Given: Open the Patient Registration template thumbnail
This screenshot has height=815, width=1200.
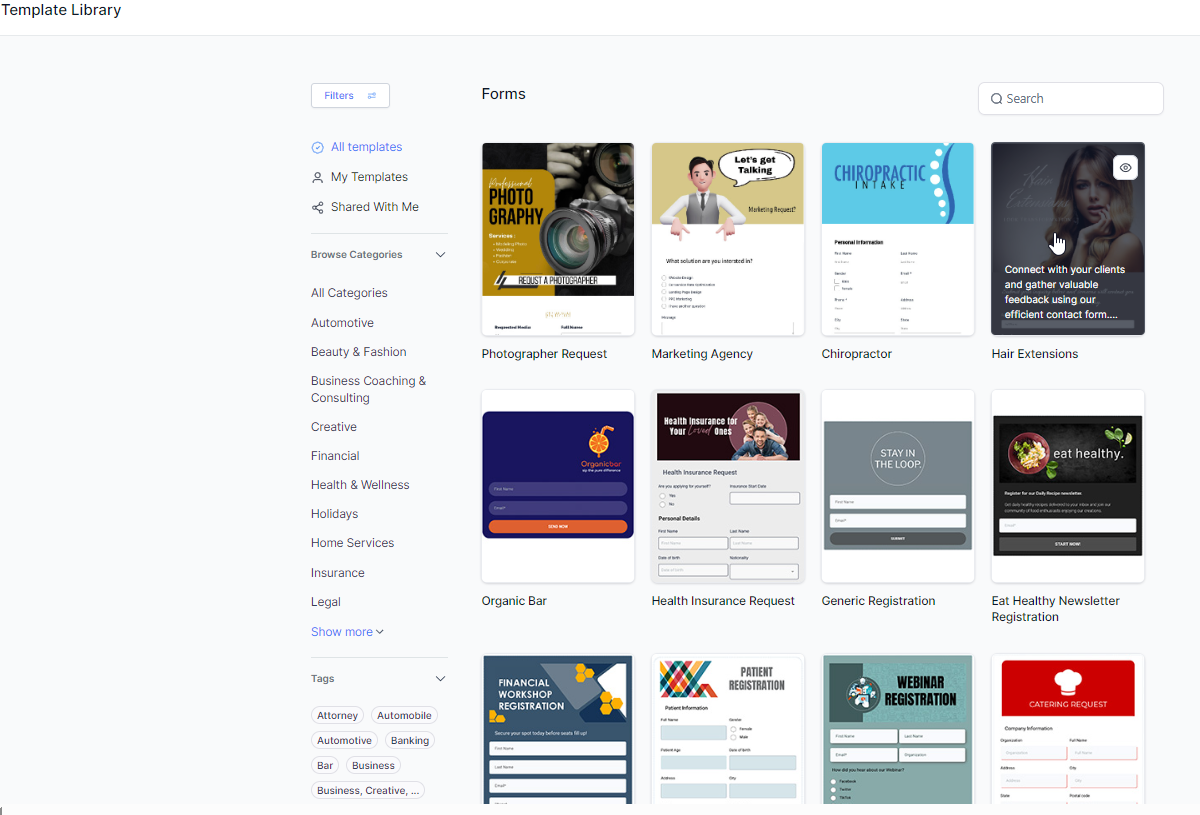Looking at the screenshot, I should point(728,729).
